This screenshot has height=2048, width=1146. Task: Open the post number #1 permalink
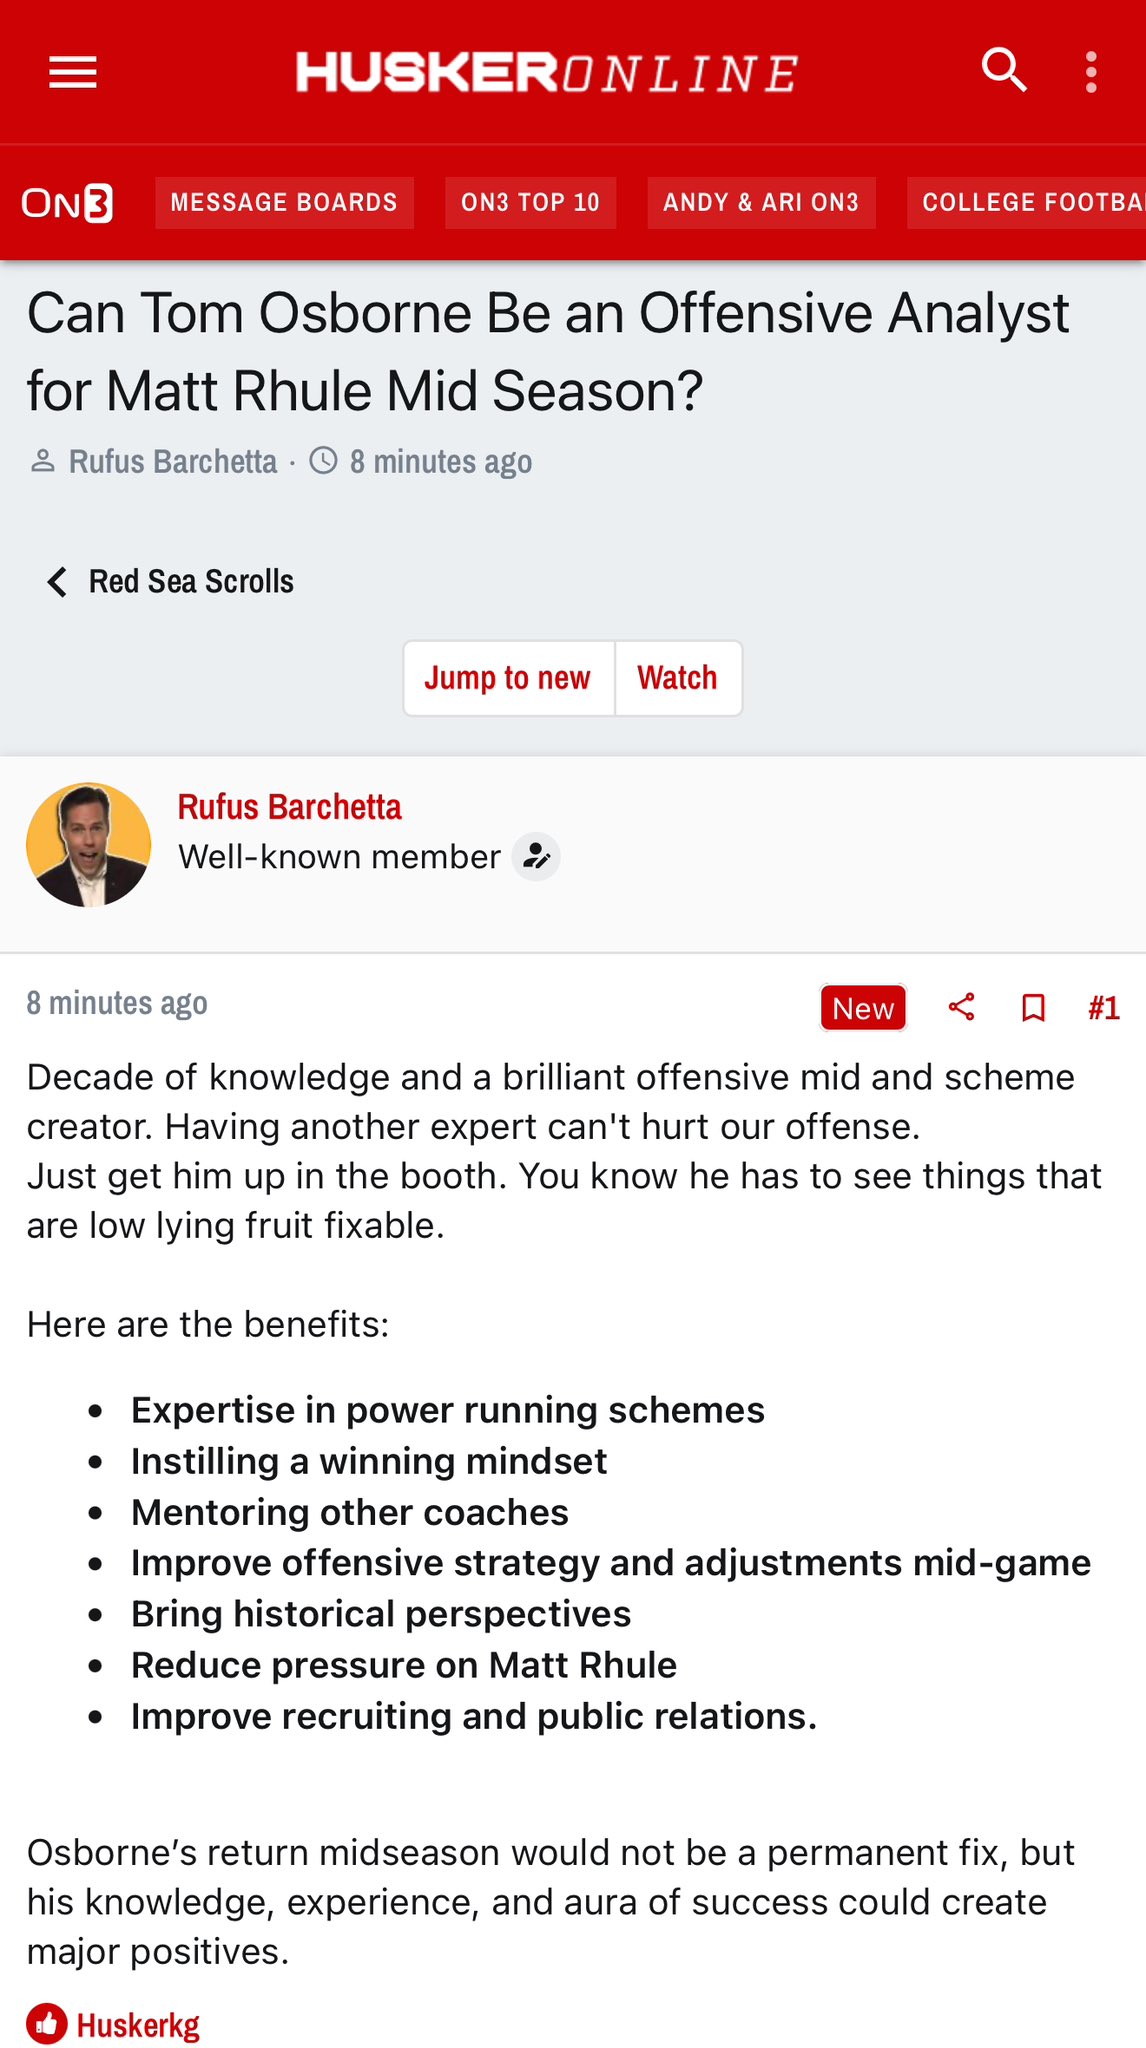(1103, 1007)
